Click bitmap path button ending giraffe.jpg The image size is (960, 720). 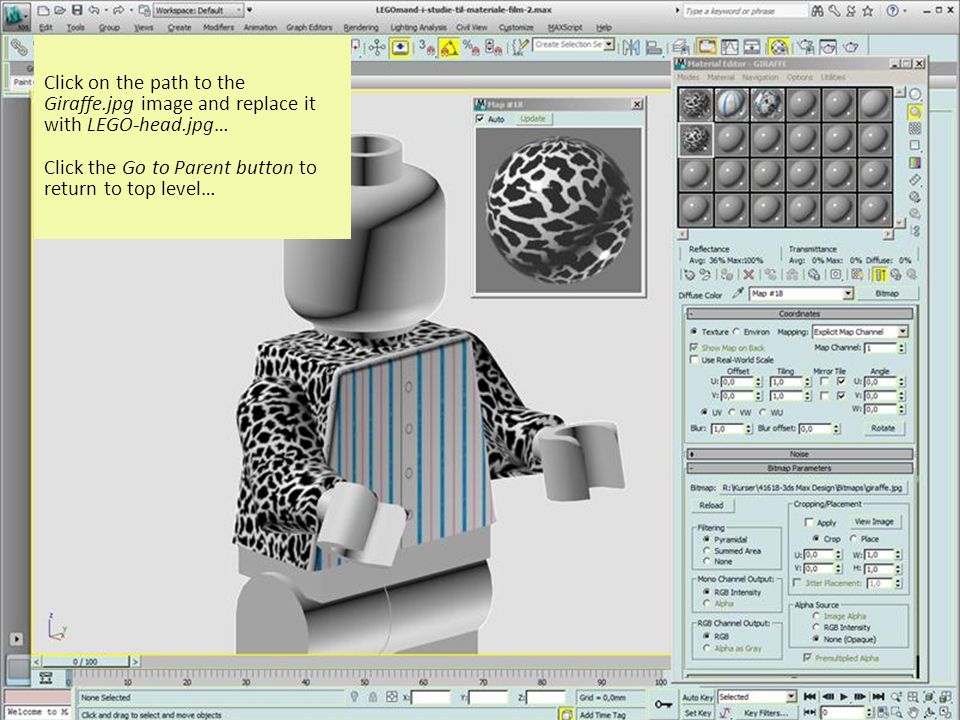tap(814, 488)
